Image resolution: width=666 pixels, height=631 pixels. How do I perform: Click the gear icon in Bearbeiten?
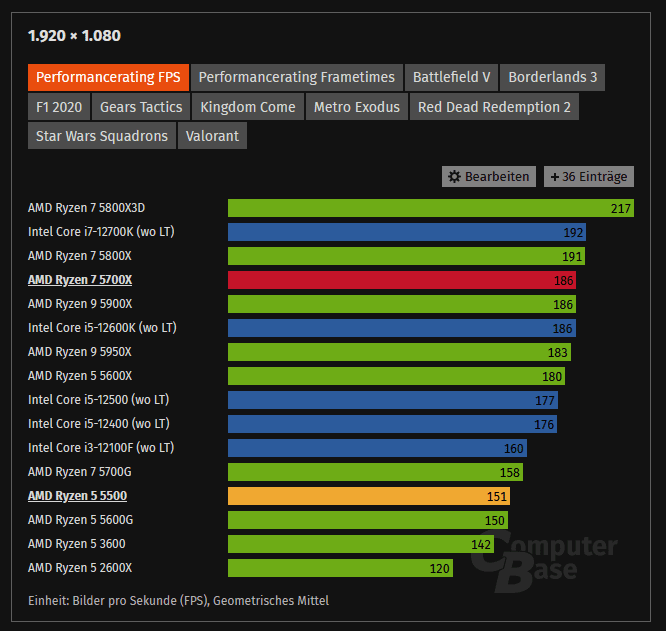(x=454, y=177)
